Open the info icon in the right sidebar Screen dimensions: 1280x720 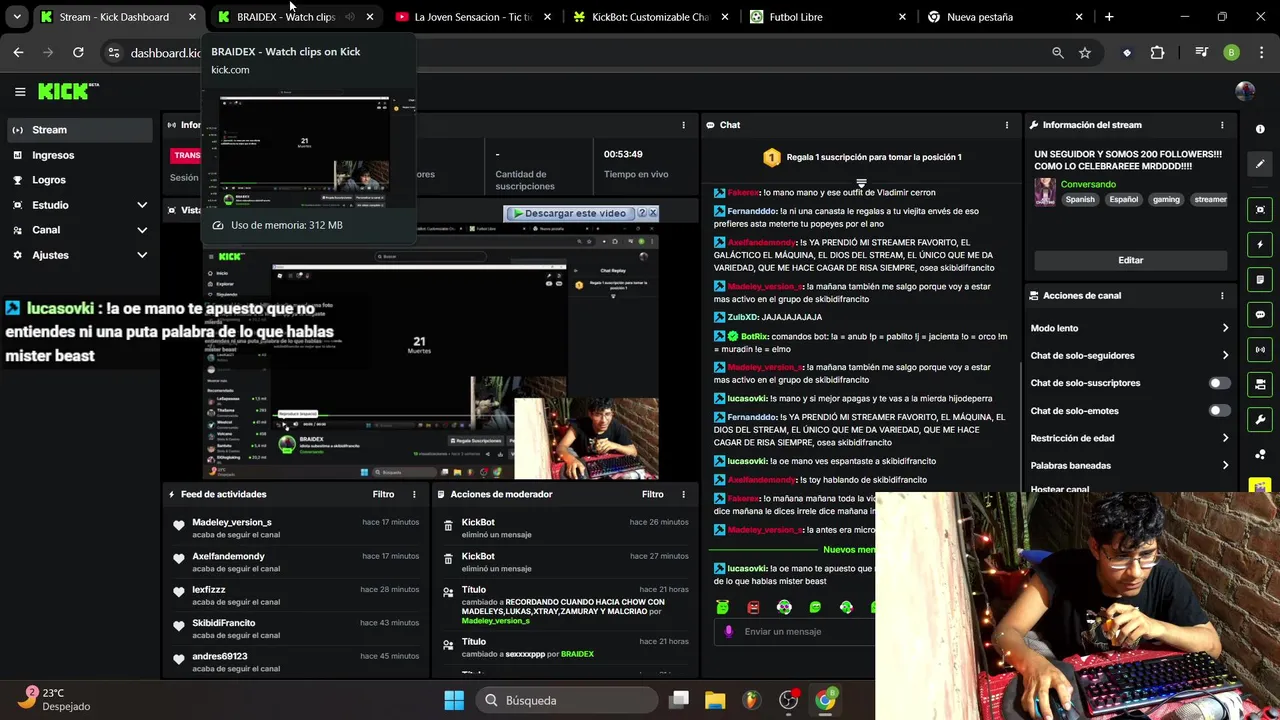click(x=1260, y=129)
